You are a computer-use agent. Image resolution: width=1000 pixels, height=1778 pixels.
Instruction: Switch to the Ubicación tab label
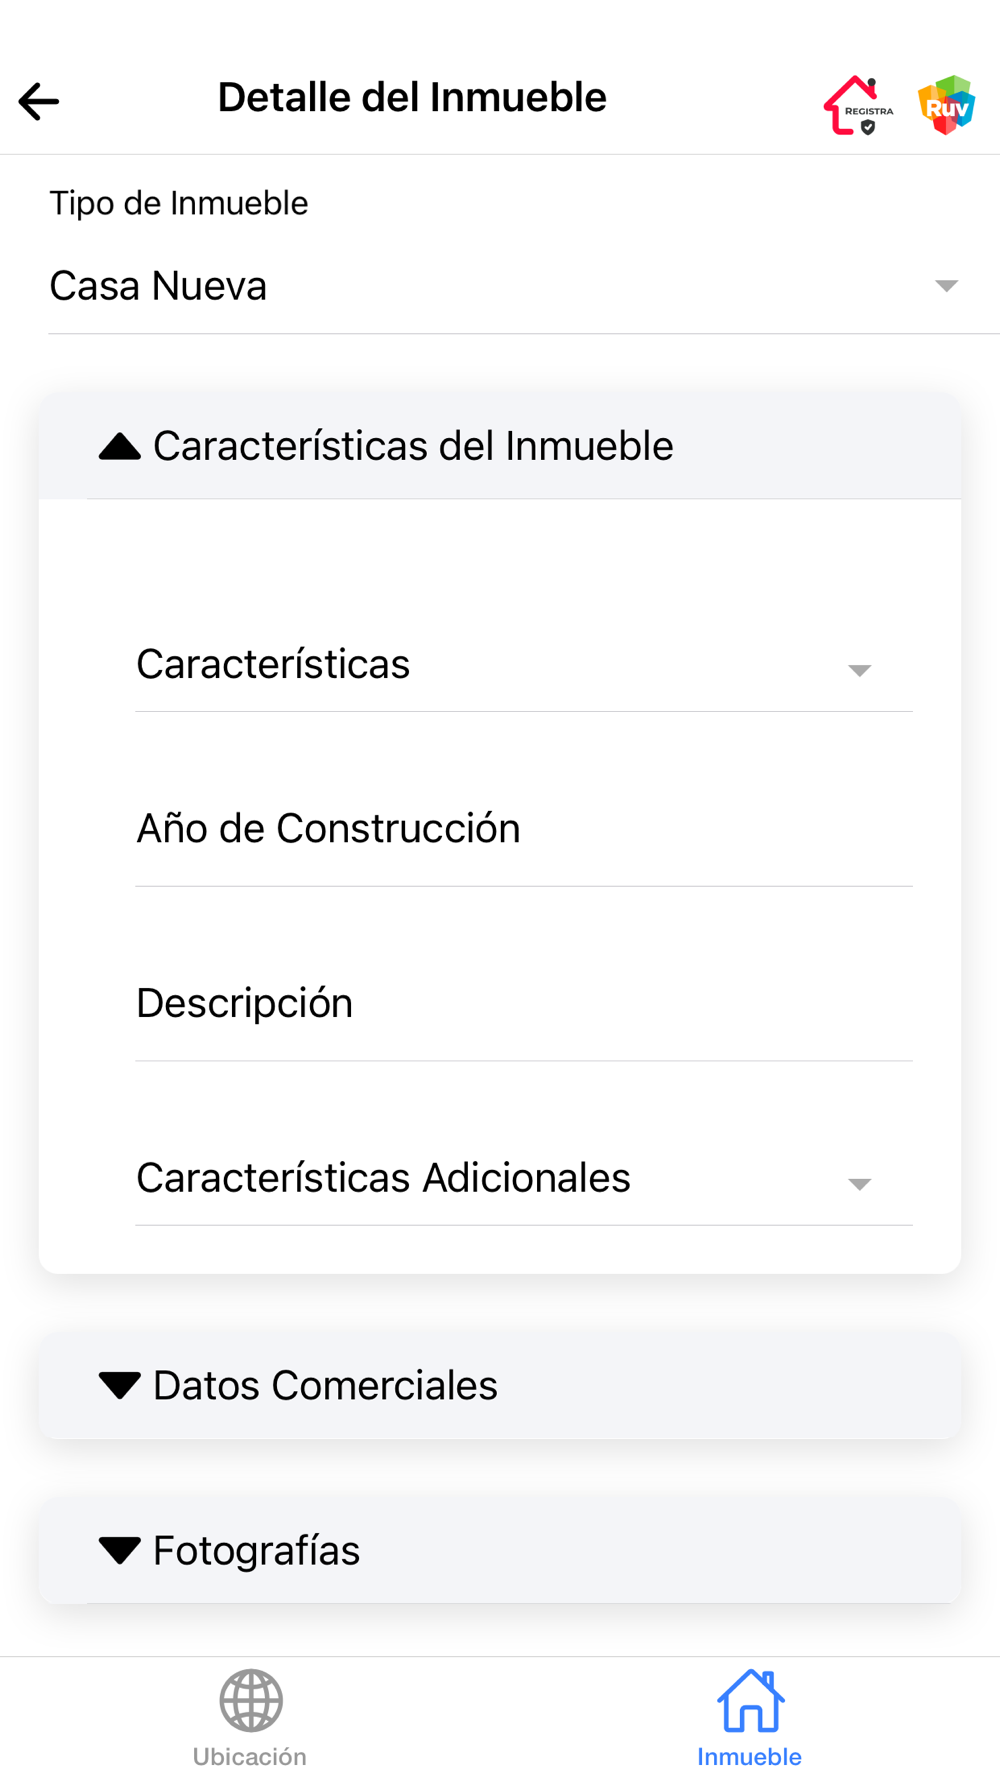250,1757
